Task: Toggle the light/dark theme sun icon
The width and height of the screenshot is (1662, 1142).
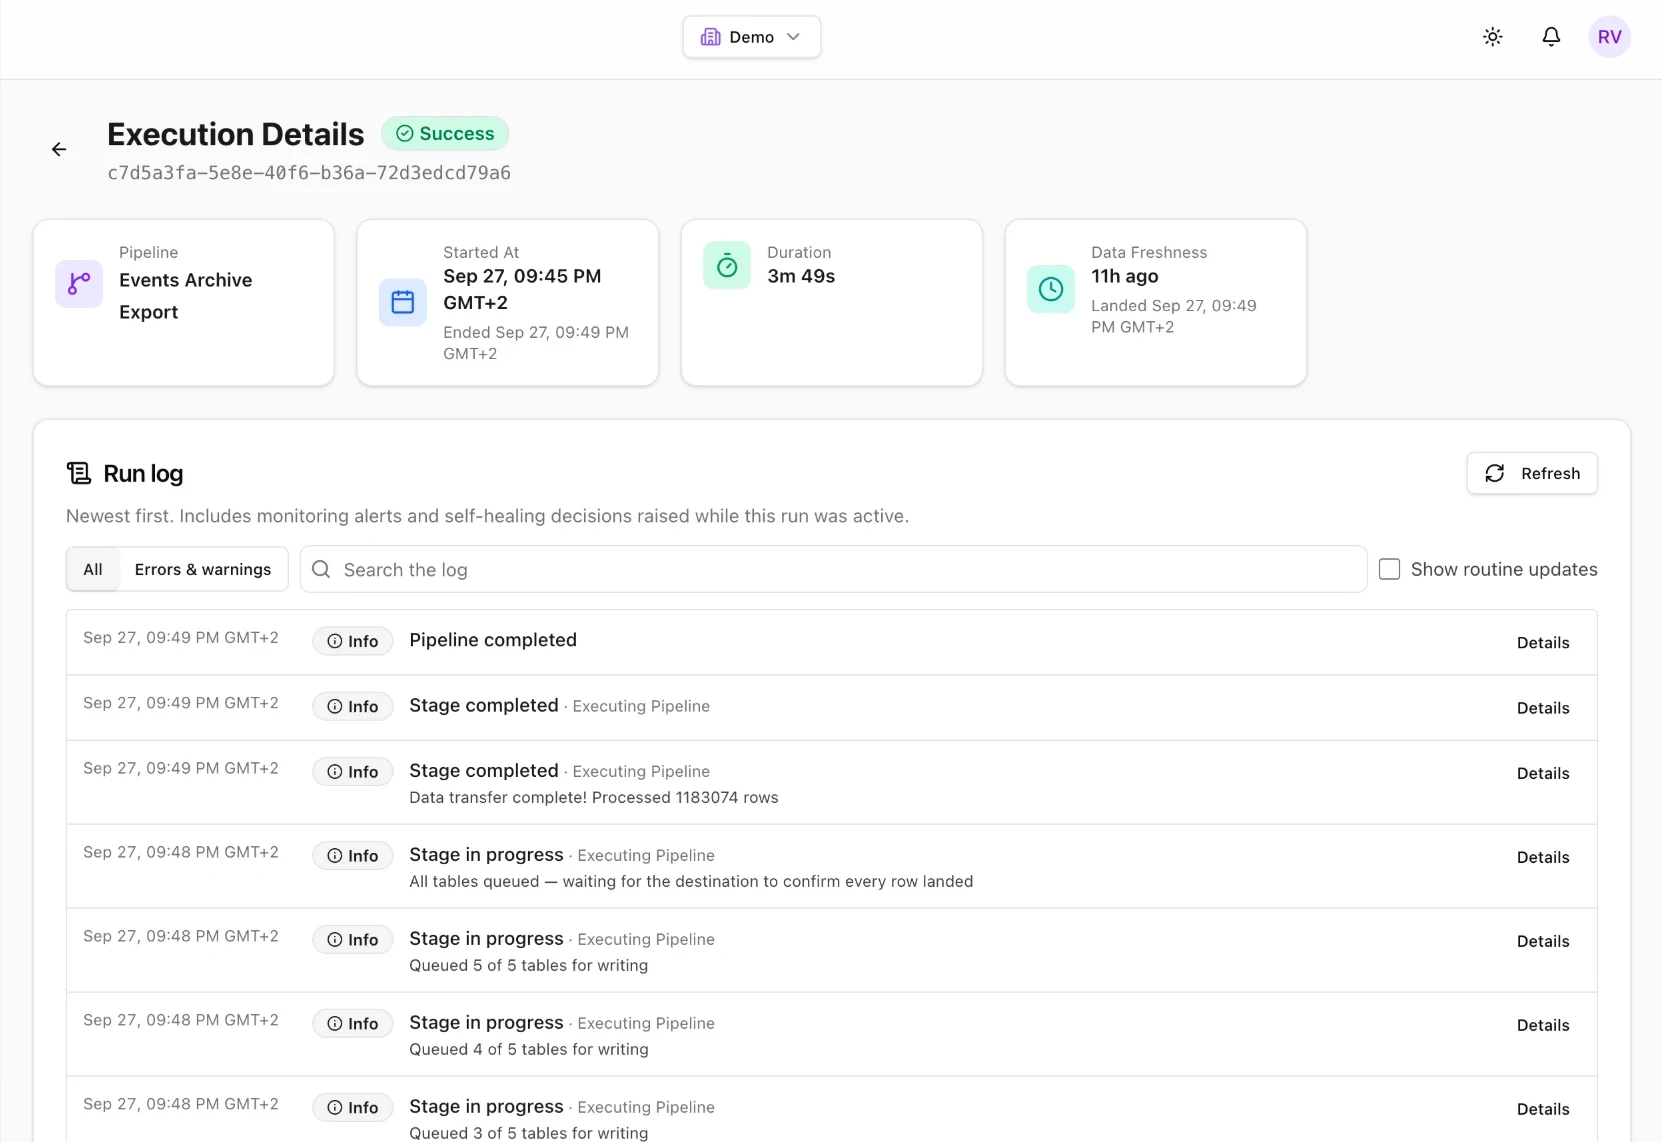Action: pyautogui.click(x=1492, y=37)
